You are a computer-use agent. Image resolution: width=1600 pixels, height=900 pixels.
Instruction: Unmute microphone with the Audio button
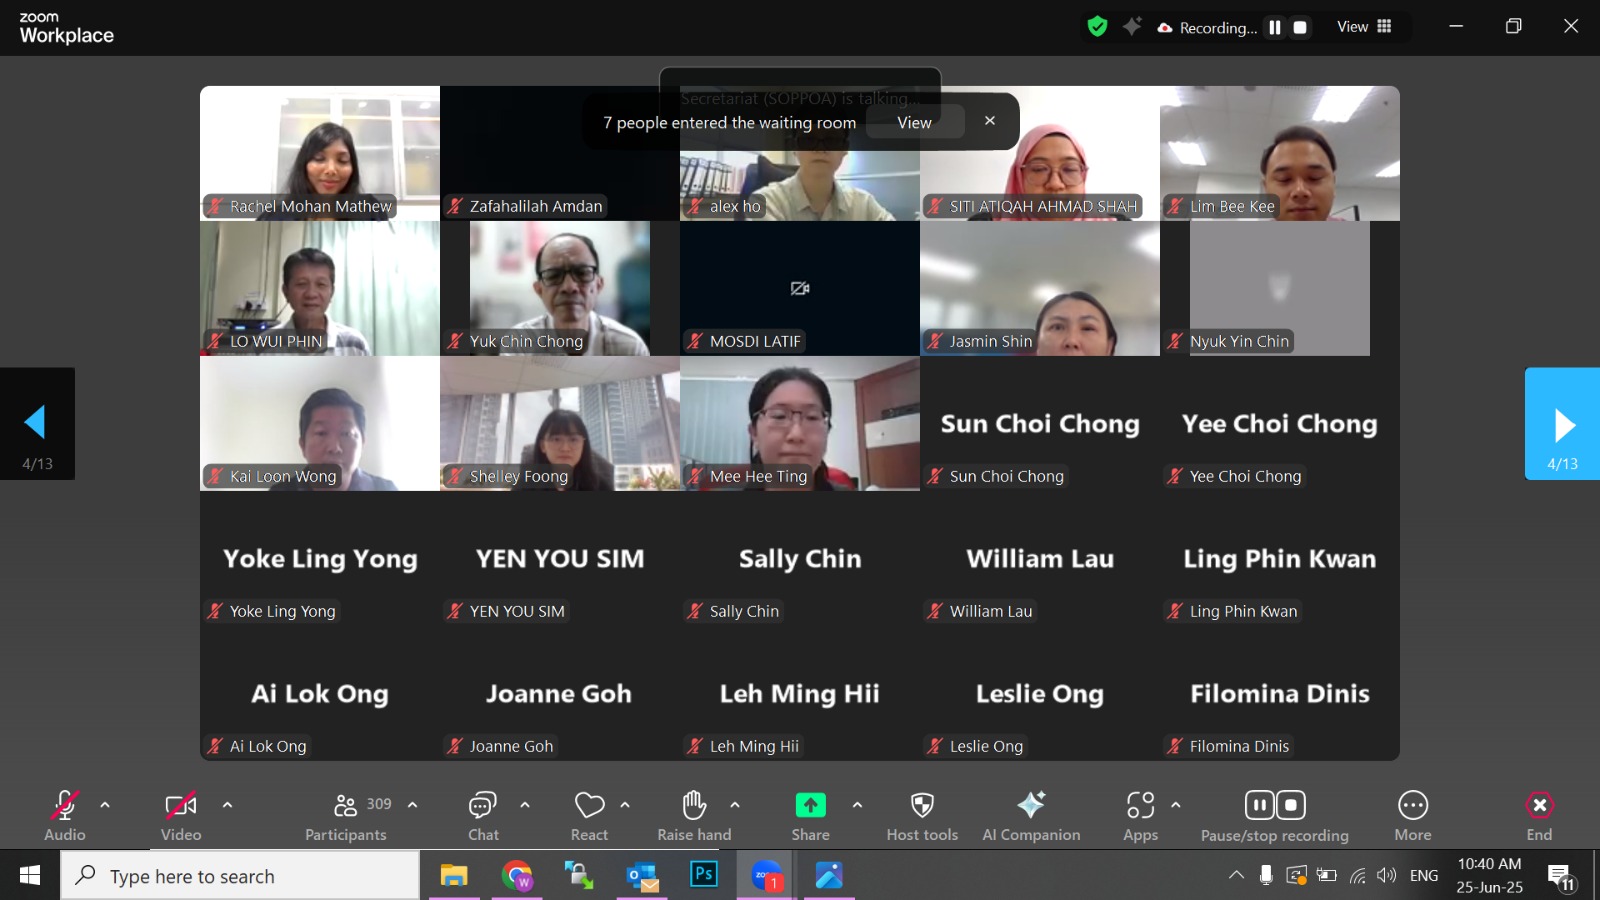click(65, 815)
